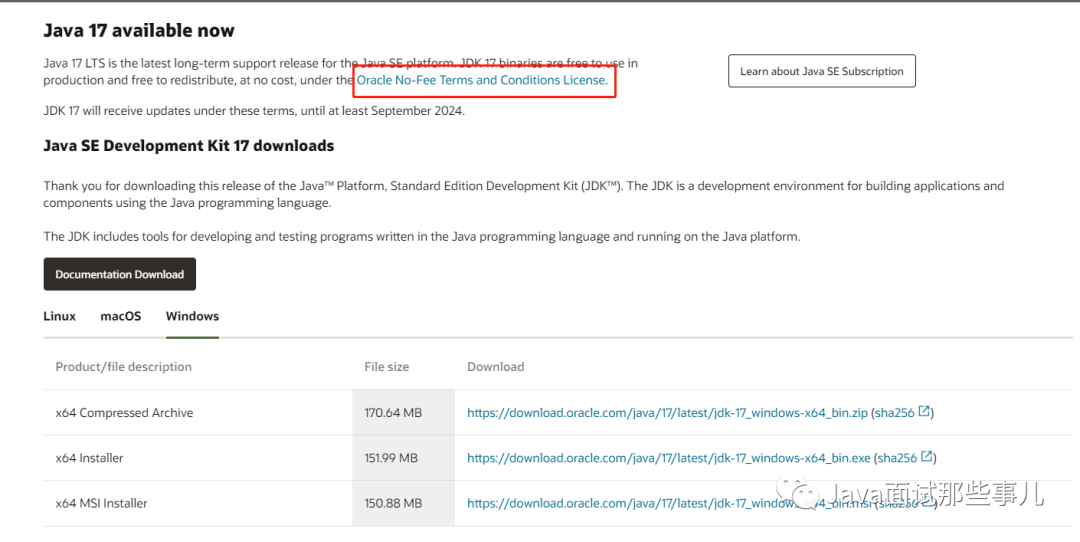Open Oracle No-Fee Terms and Conditions License link

(x=482, y=81)
